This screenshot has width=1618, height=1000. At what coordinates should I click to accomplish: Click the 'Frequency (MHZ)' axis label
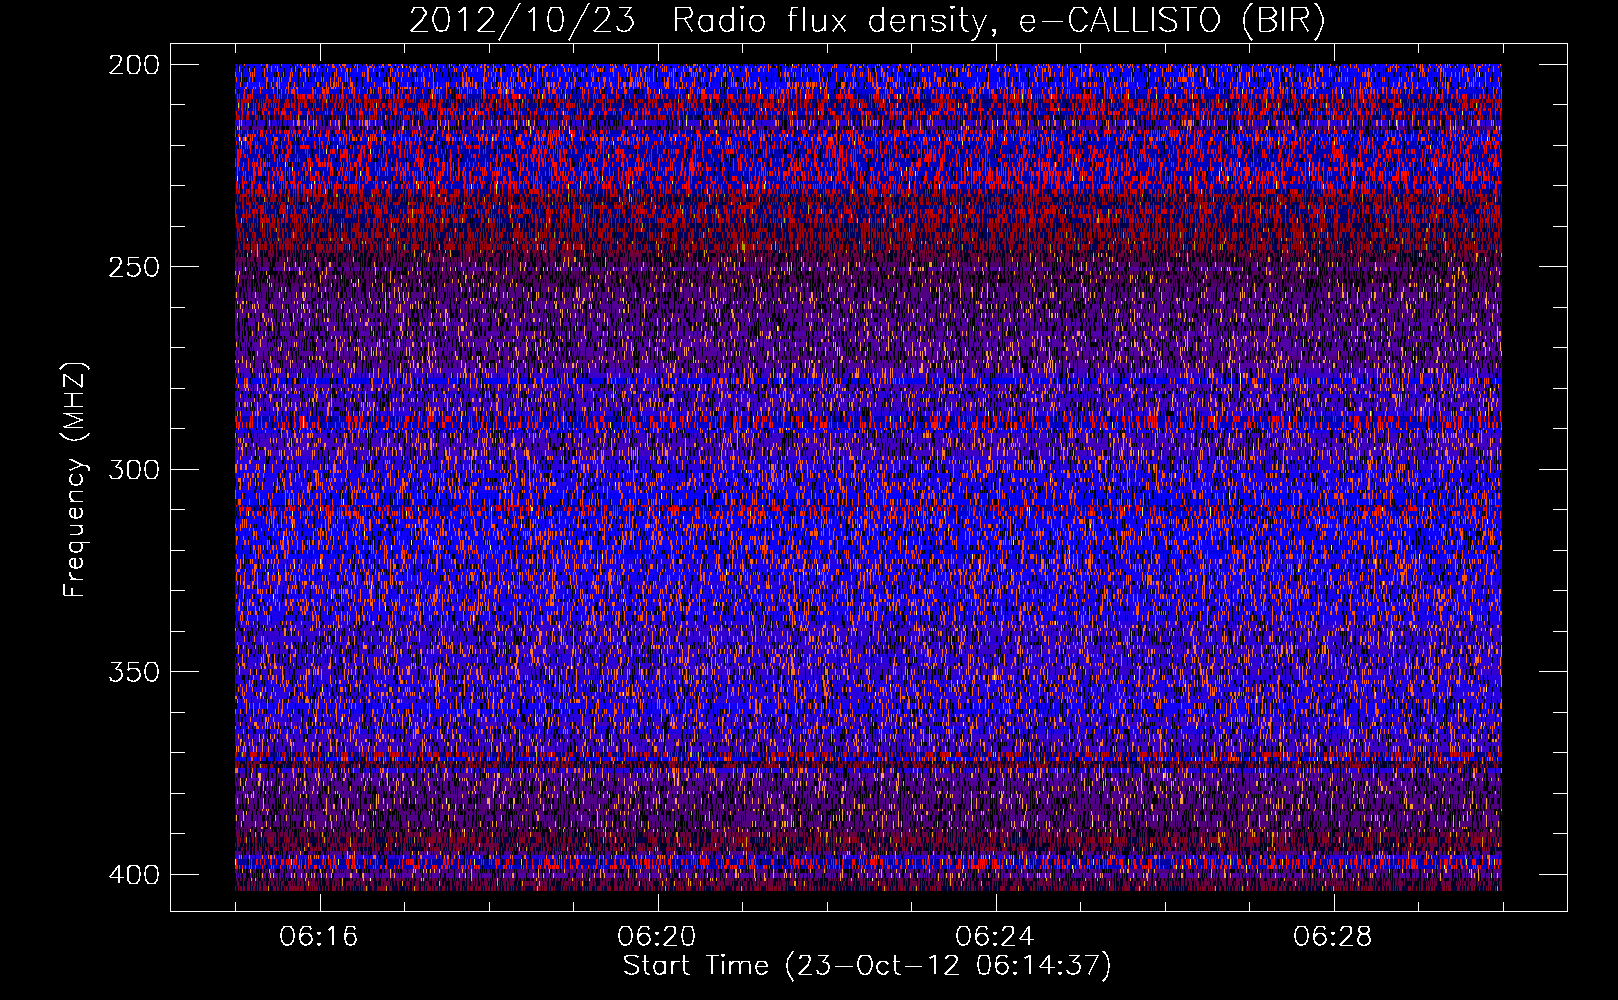tap(75, 480)
